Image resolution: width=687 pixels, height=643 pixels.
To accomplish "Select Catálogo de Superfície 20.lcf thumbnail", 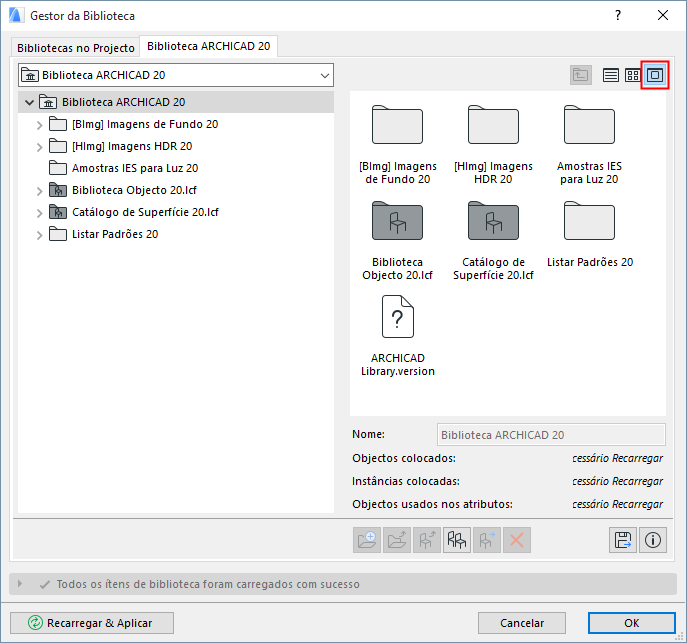I will pyautogui.click(x=493, y=240).
